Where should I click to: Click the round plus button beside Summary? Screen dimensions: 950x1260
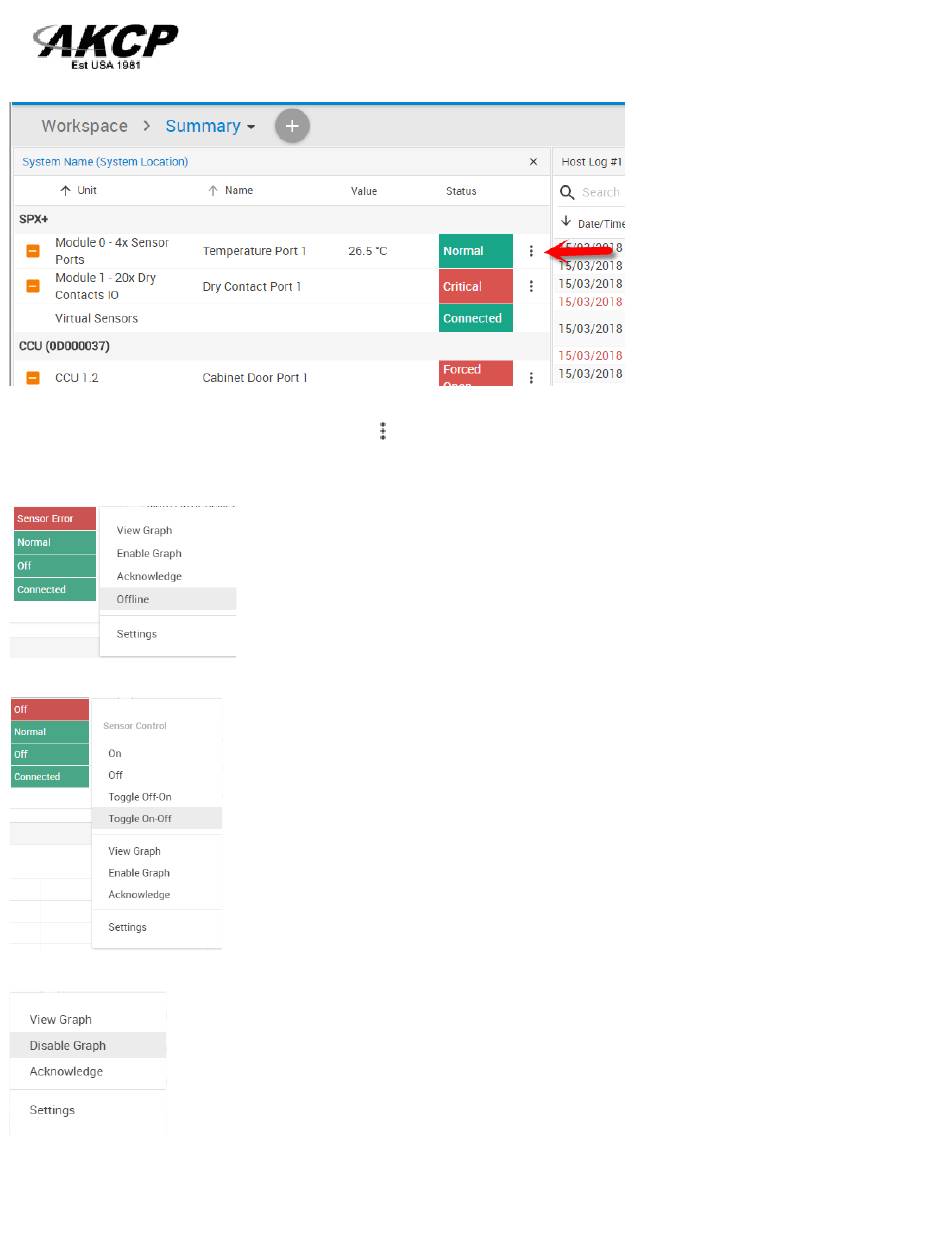[292, 126]
